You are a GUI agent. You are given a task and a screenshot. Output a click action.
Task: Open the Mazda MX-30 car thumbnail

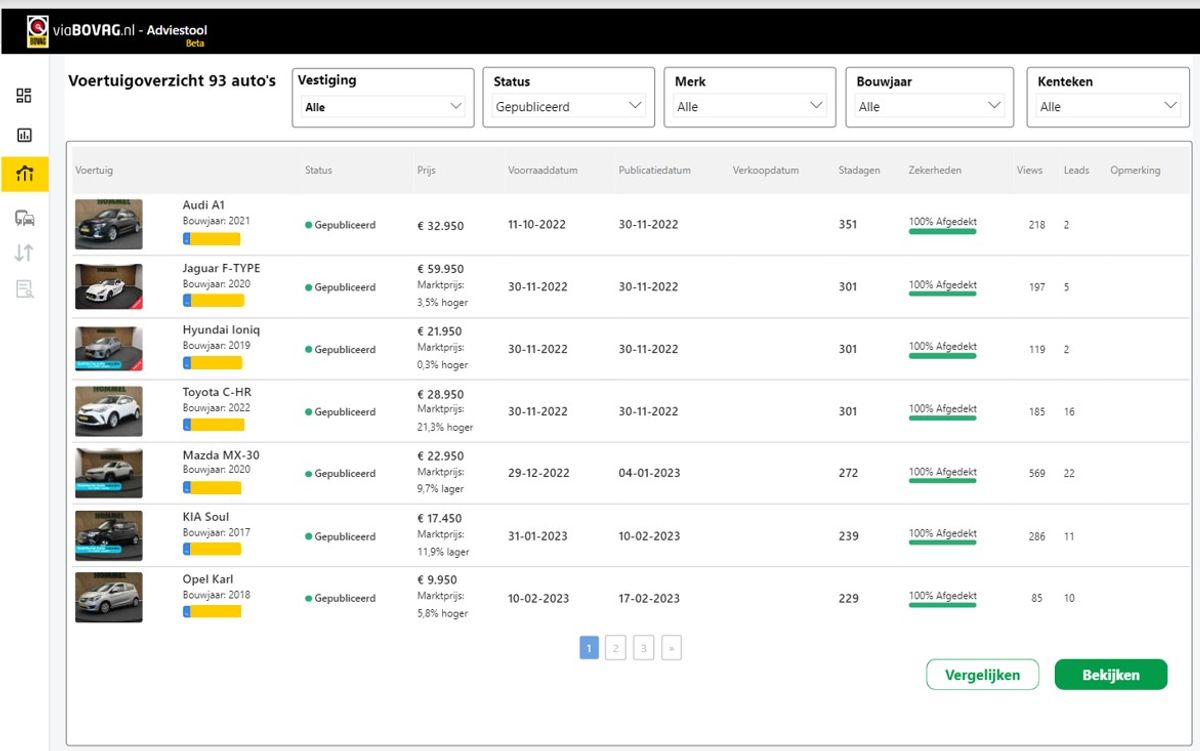108,473
